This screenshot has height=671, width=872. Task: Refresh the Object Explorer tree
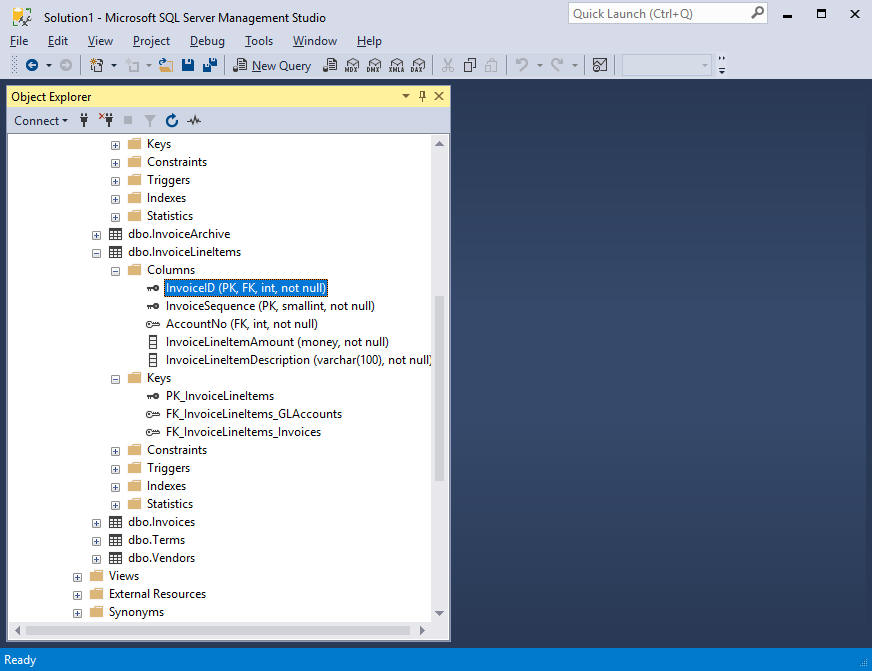(x=172, y=121)
